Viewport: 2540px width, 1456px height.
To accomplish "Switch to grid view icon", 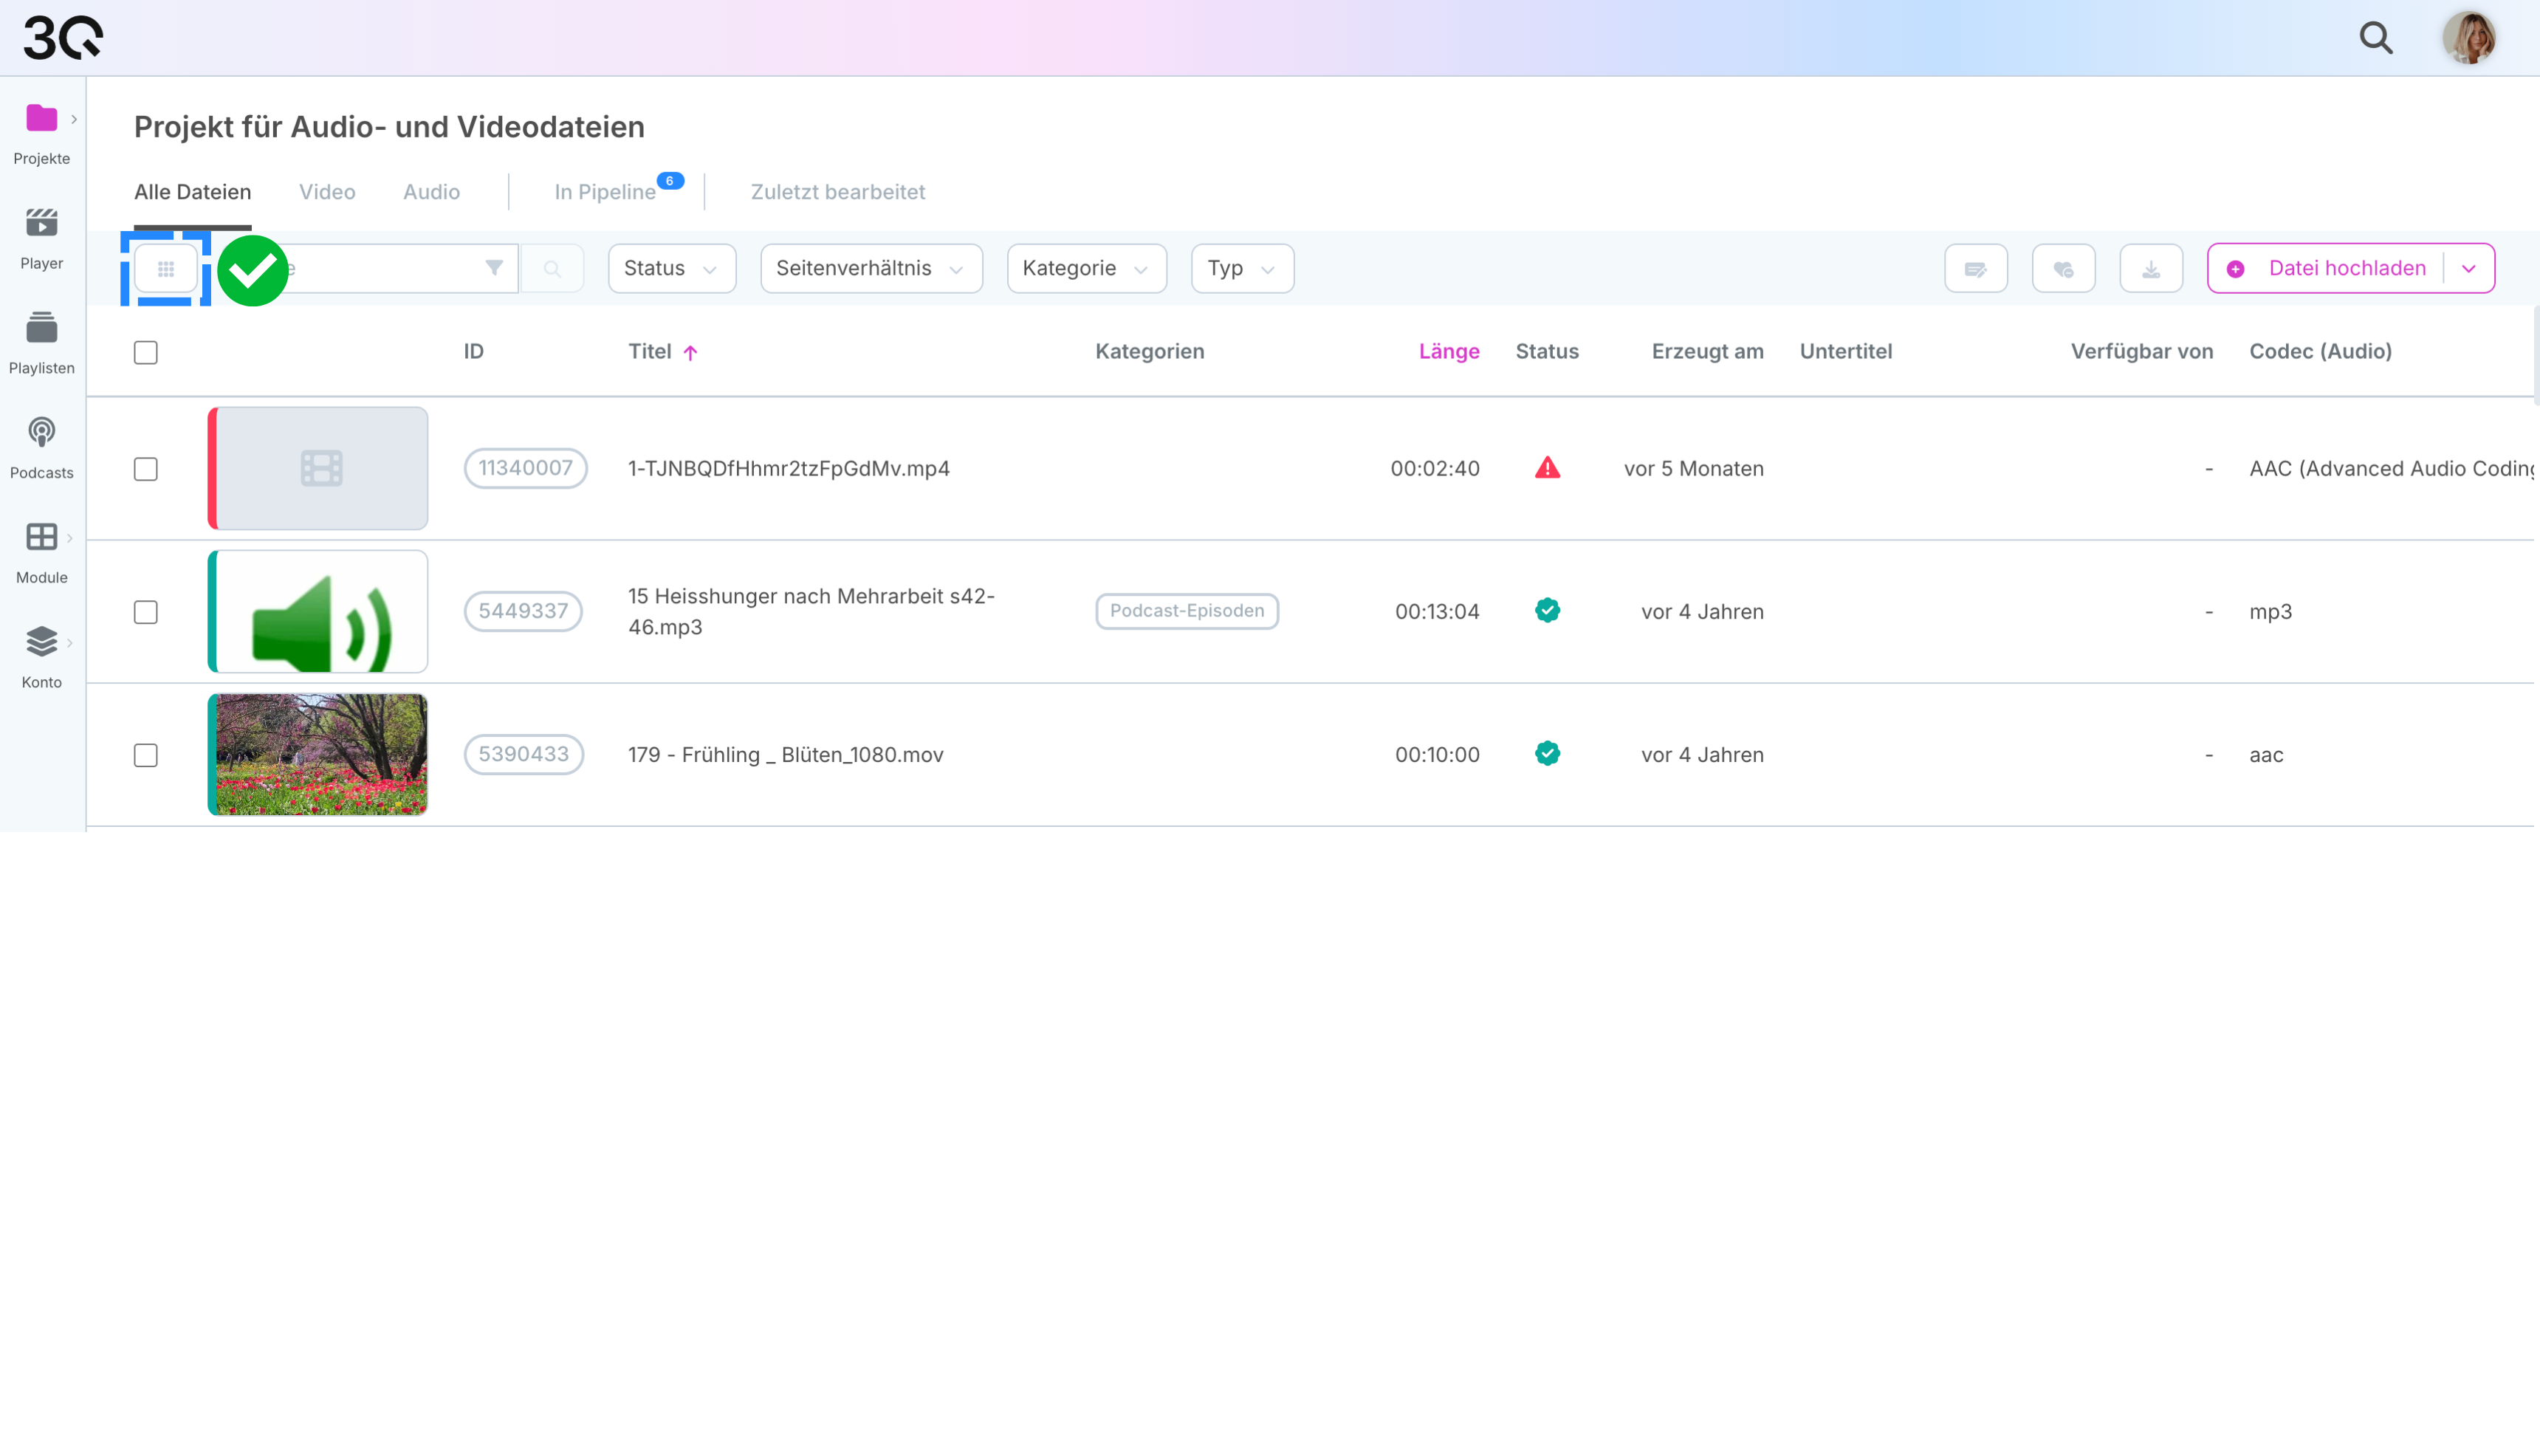I will click(166, 269).
